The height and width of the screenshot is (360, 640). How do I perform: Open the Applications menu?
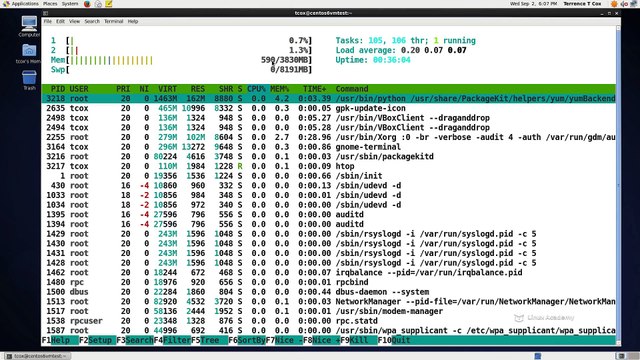coord(21,4)
